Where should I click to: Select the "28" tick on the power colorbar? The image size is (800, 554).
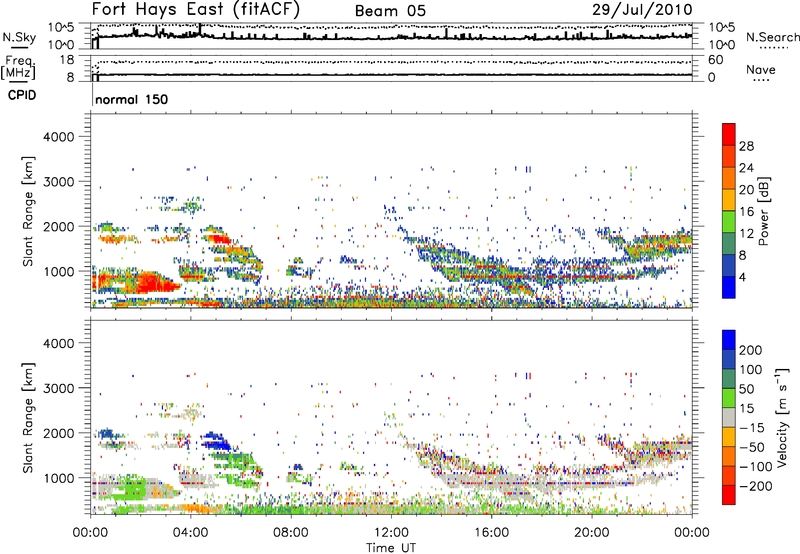[x=746, y=146]
